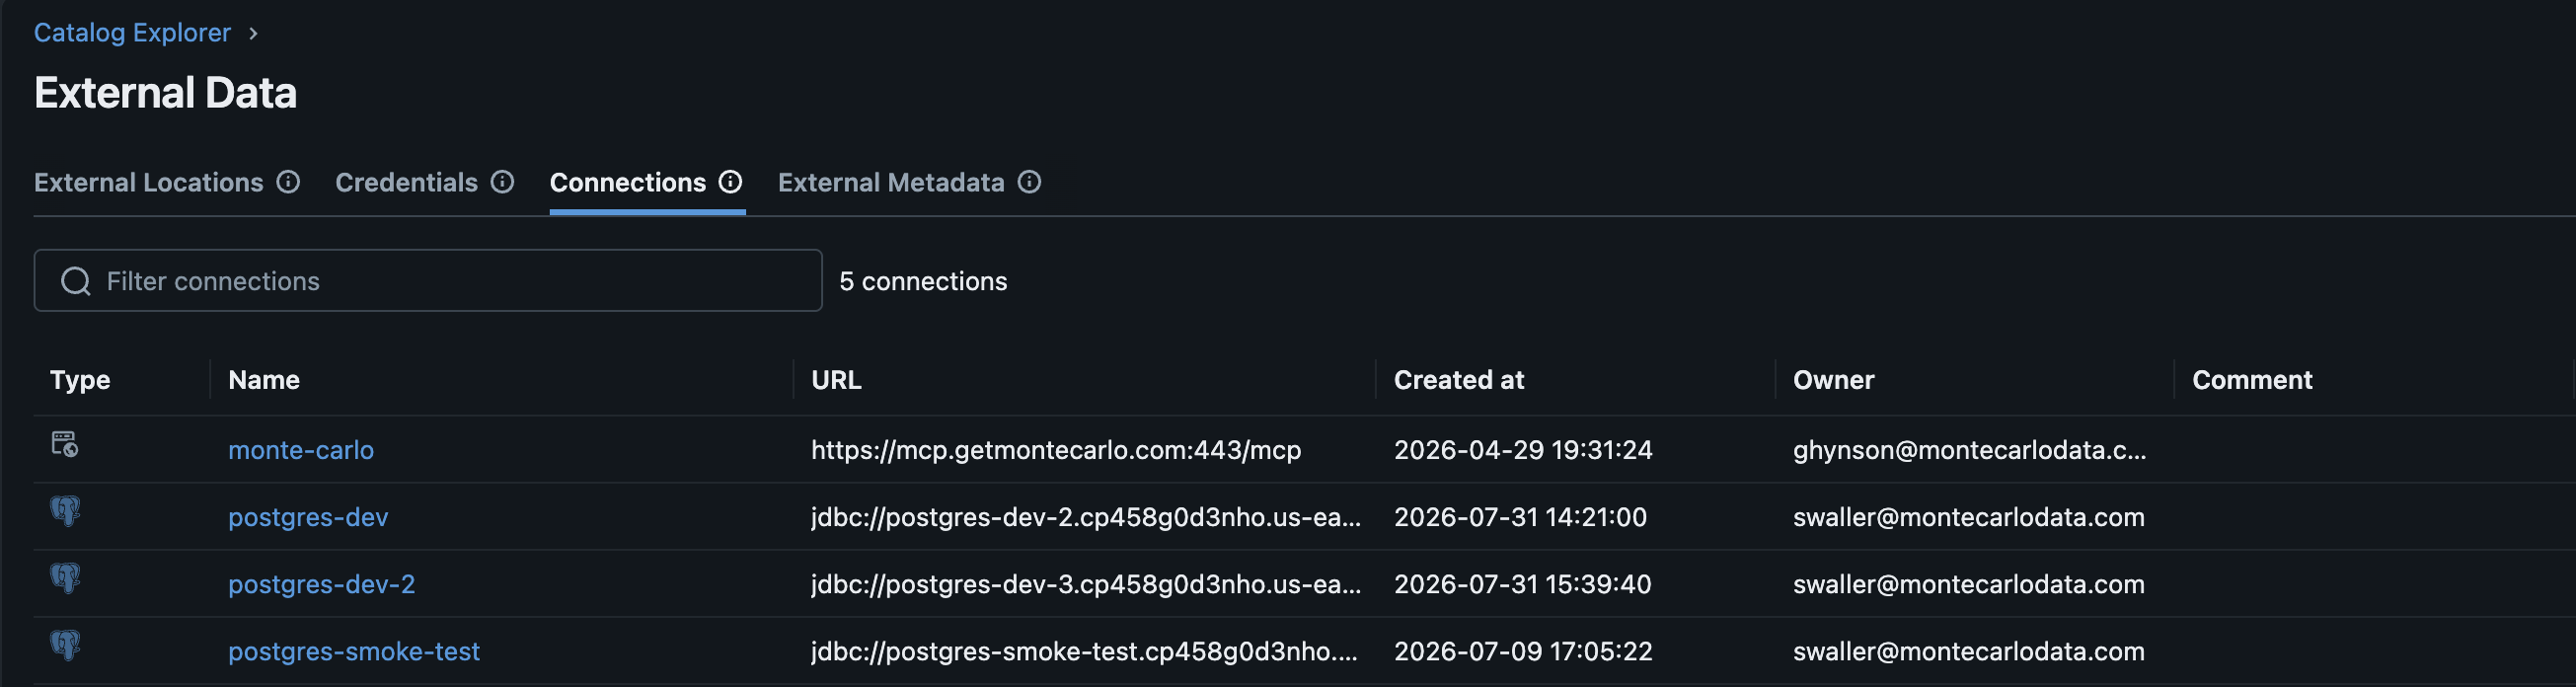Viewport: 2576px width, 687px height.
Task: Click the search magnifier in filter box
Action: click(x=76, y=281)
